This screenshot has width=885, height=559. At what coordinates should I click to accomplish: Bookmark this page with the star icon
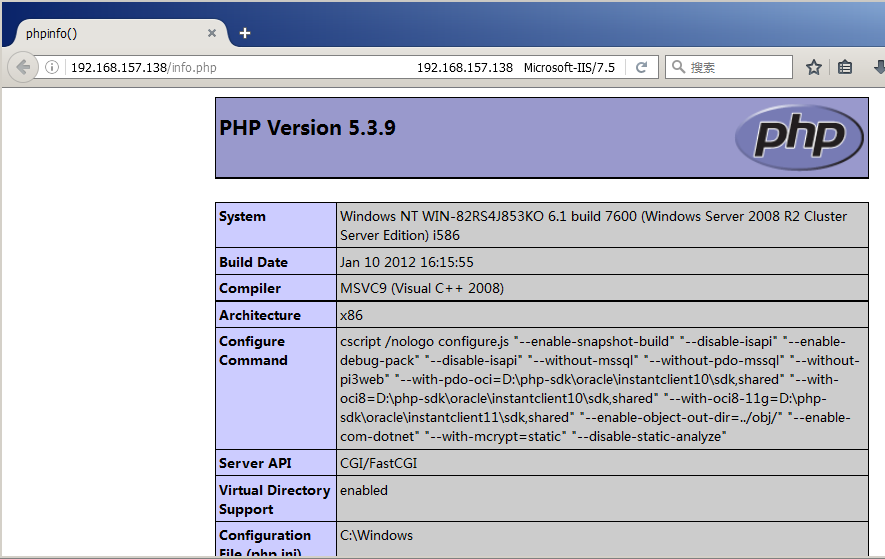coord(813,67)
